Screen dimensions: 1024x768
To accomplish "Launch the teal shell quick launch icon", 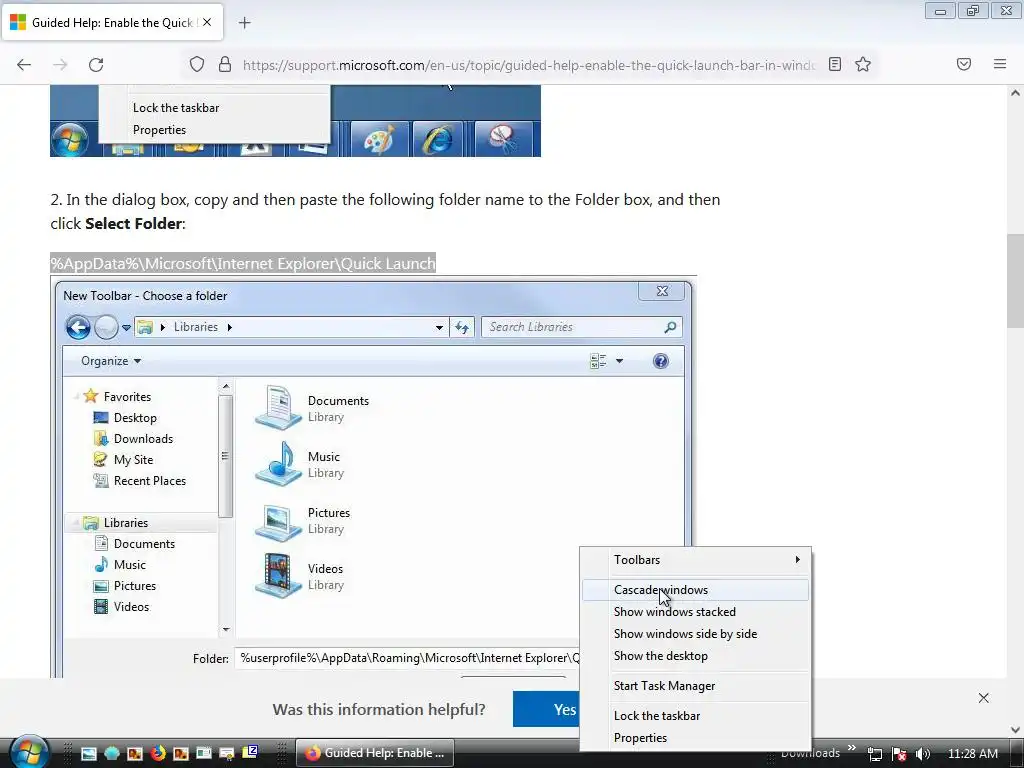I will [x=112, y=754].
